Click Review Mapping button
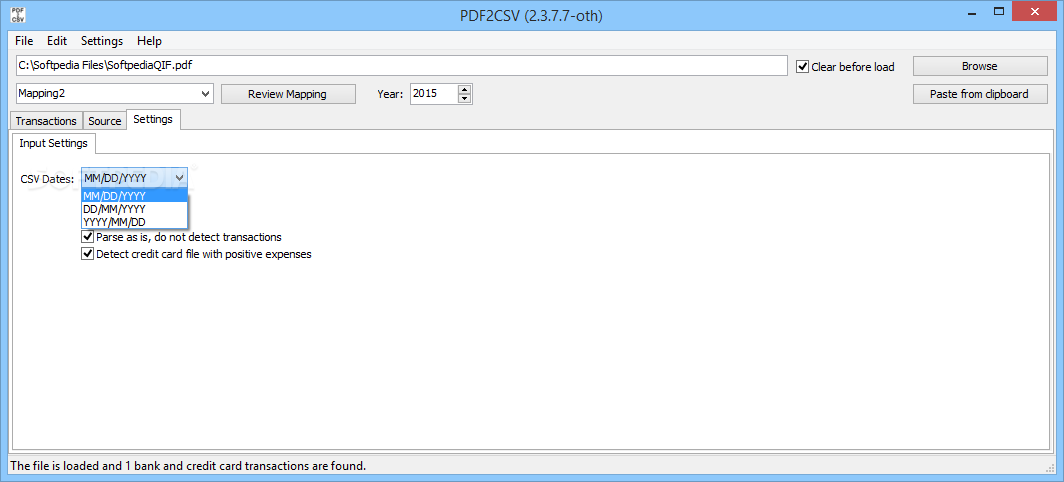 [288, 94]
